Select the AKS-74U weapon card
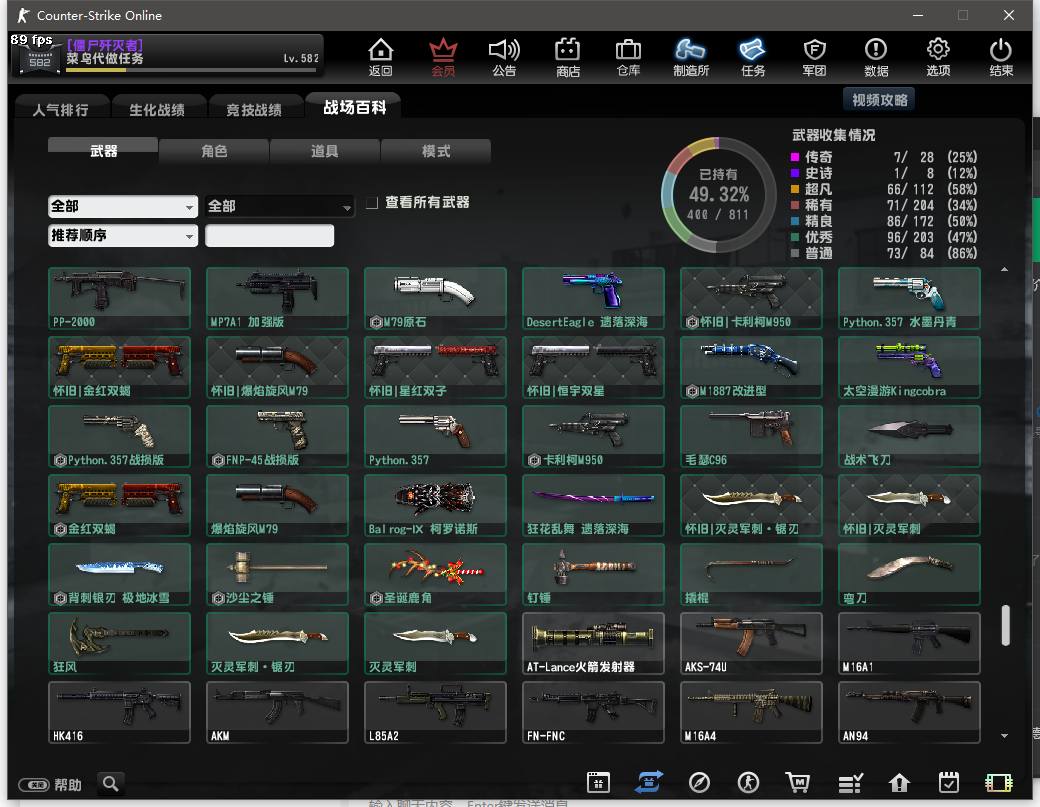Viewport: 1040px width, 807px height. tap(751, 643)
